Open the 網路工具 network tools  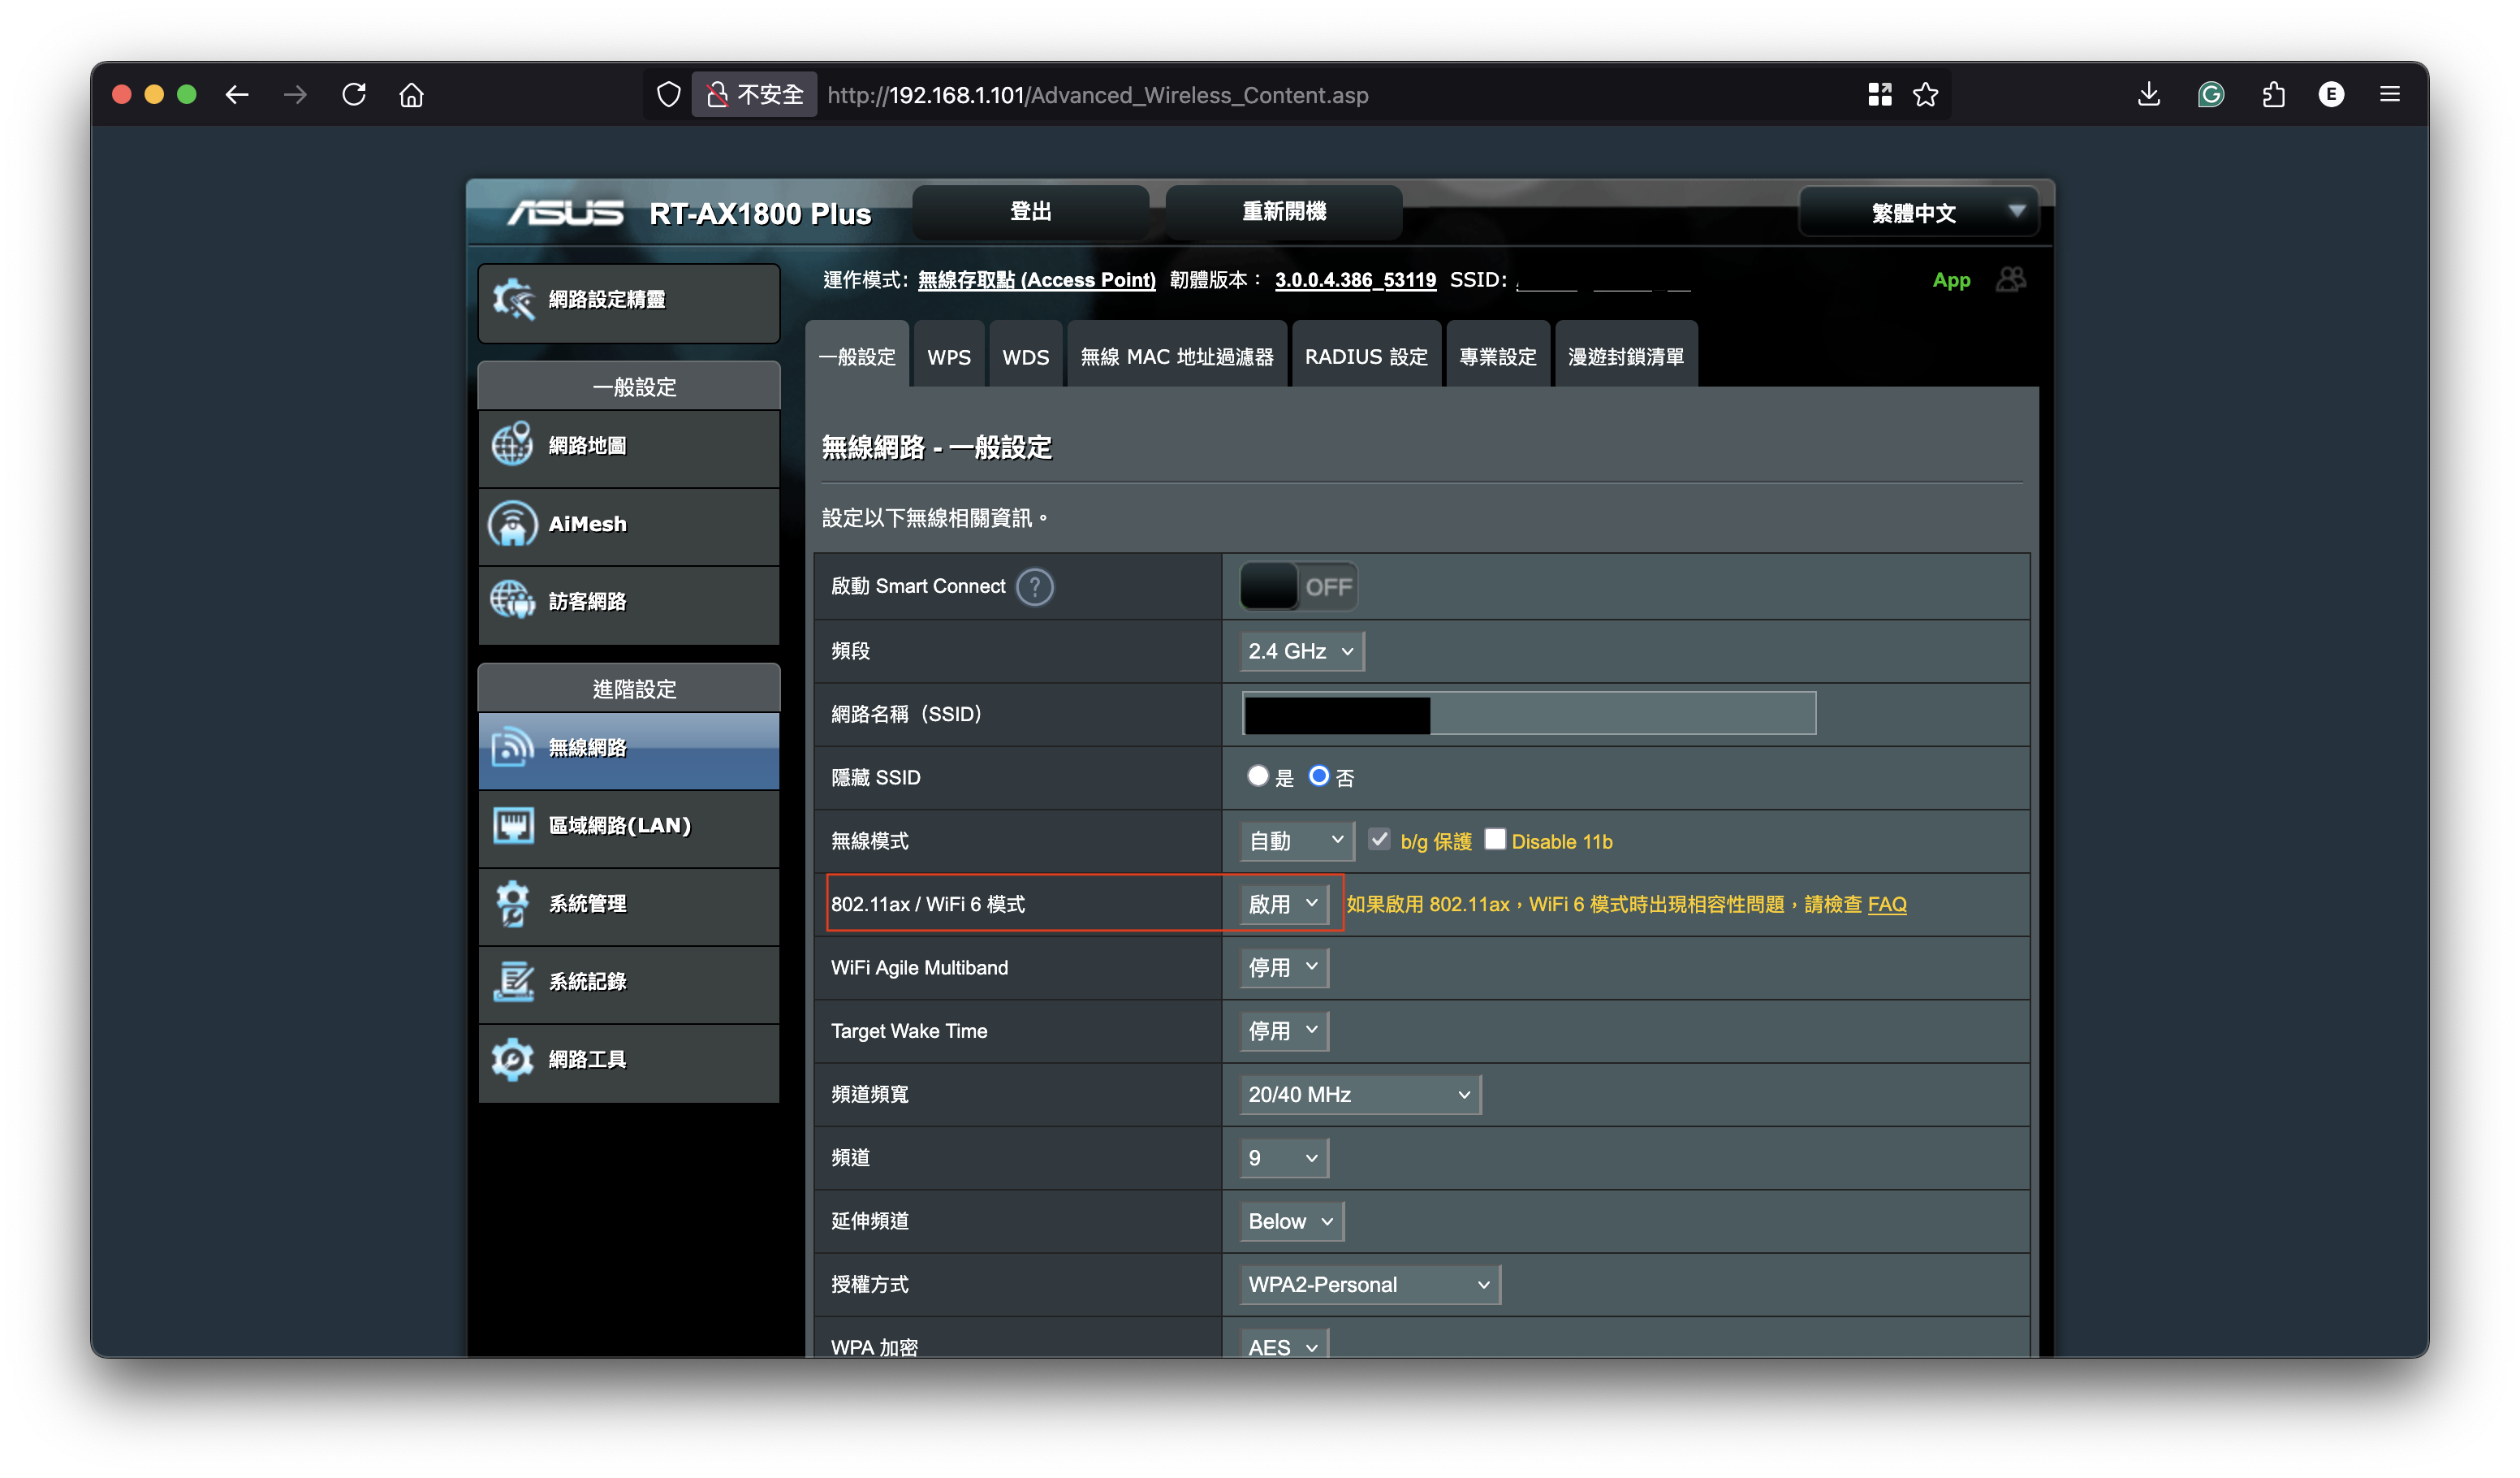pos(589,1059)
